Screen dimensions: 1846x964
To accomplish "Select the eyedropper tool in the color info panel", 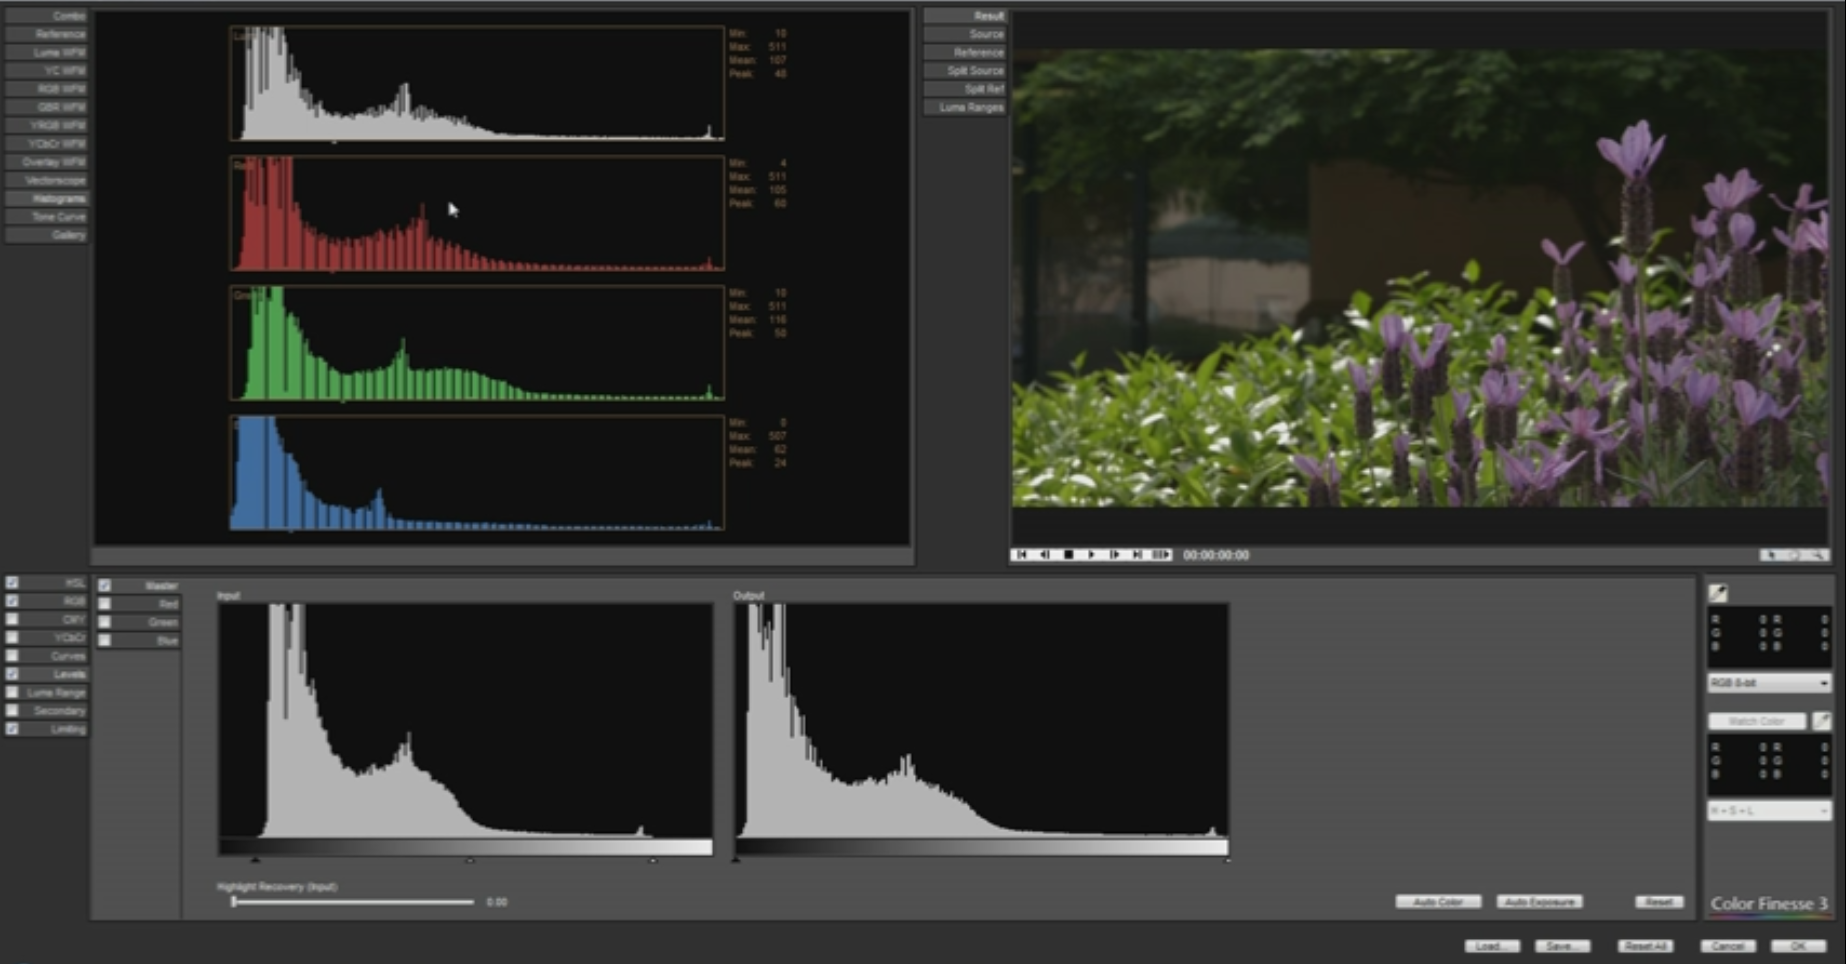I will [x=1718, y=592].
